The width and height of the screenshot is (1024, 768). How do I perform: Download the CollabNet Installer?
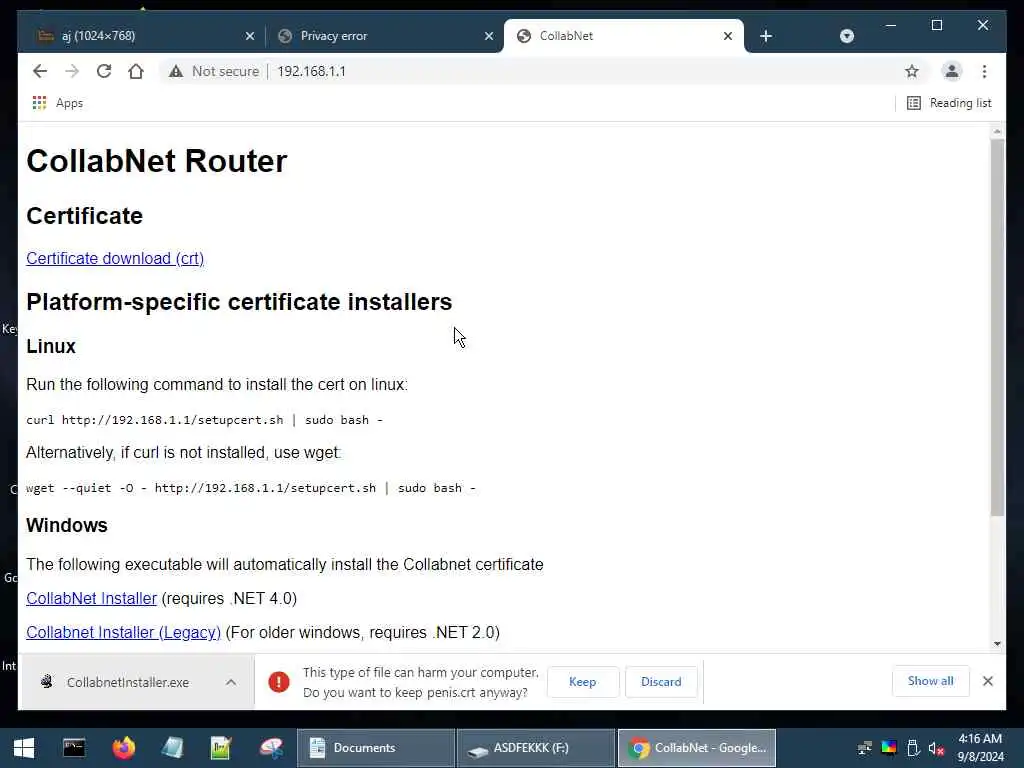point(91,598)
